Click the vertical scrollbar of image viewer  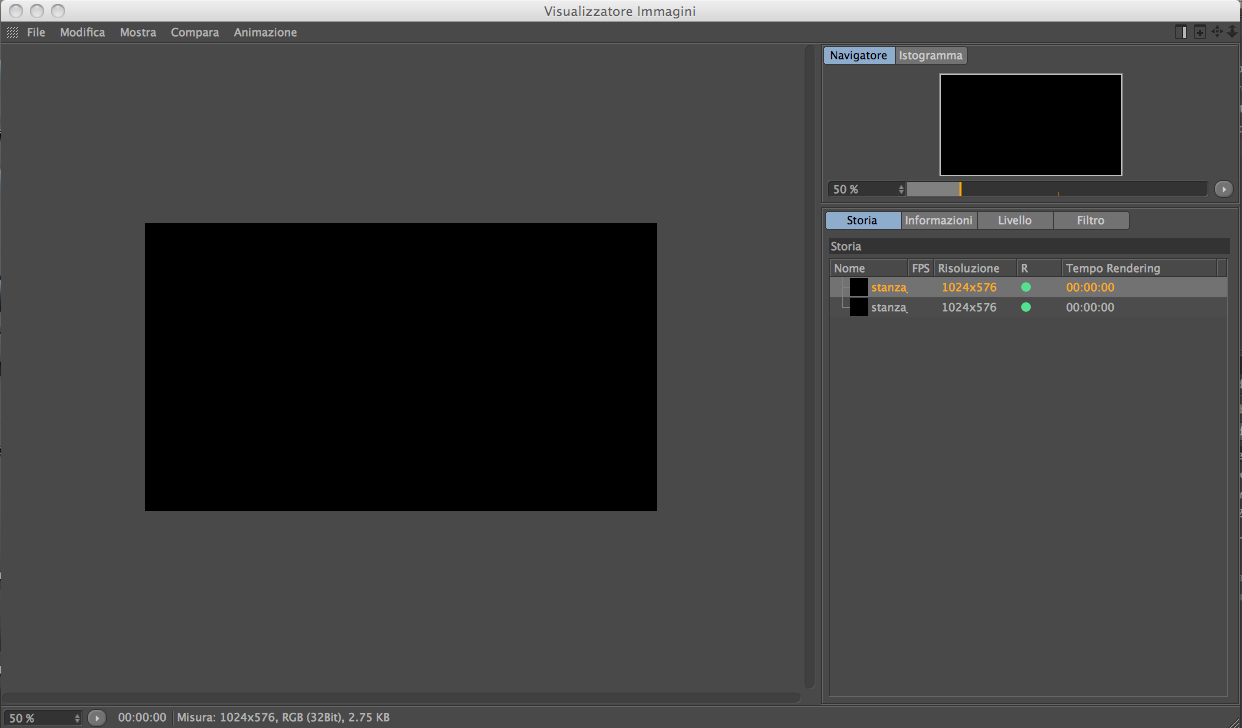[x=809, y=366]
